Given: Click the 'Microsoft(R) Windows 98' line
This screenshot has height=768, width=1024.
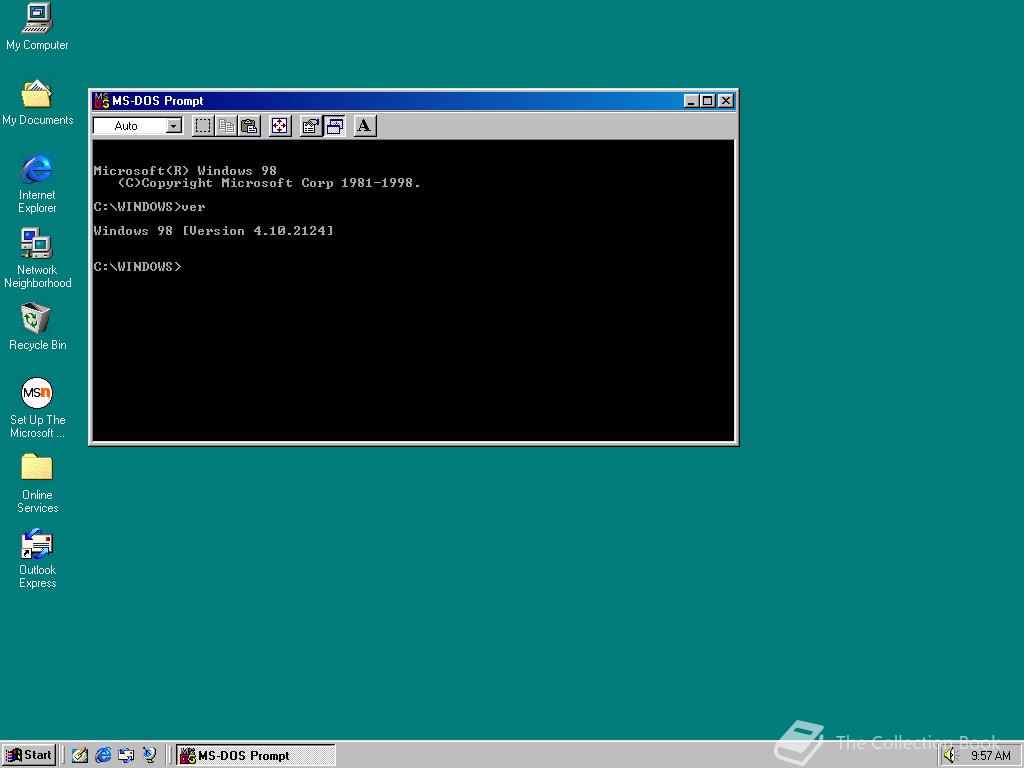Looking at the screenshot, I should (185, 170).
